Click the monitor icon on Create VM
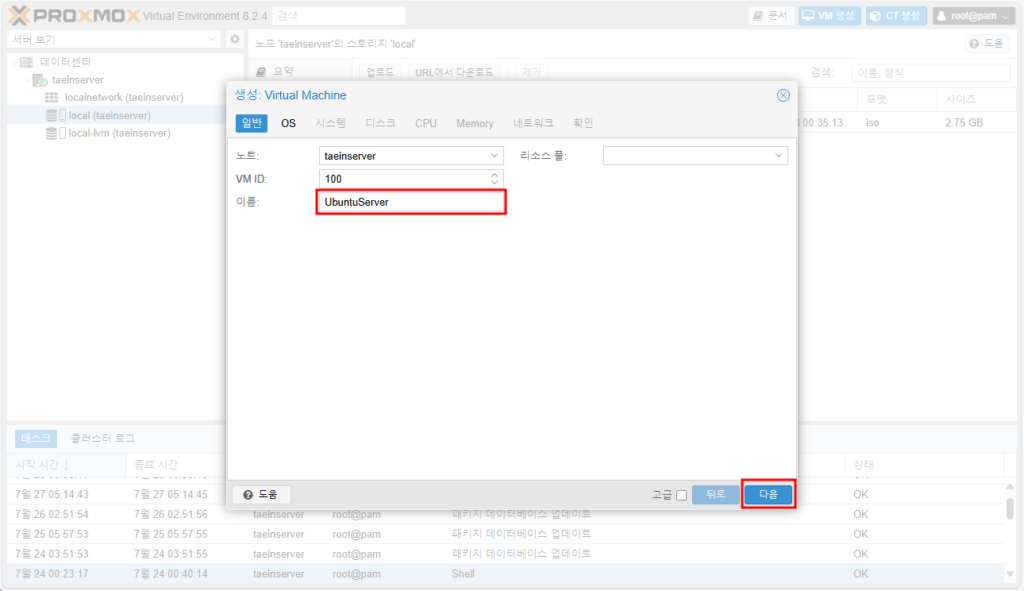Screen dimensions: 1024x591 click(808, 16)
